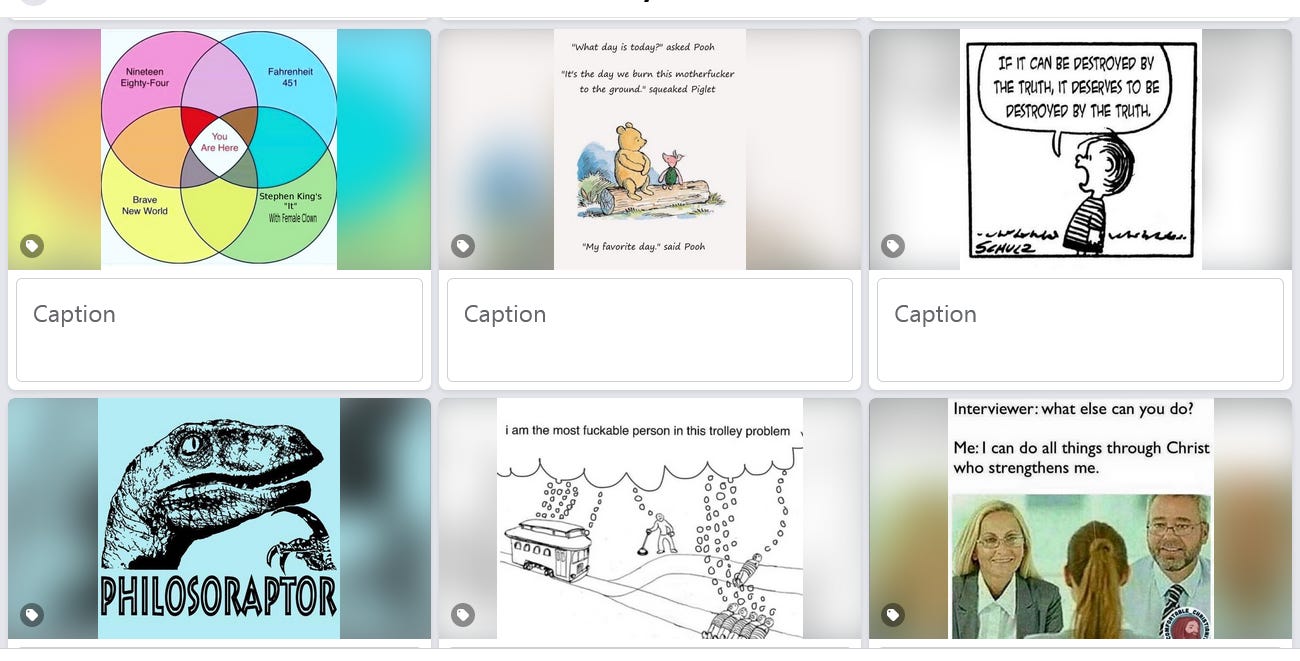Select the Peanuts speech-bubble comic thumbnail
Screen dimensions: 1300x661
point(1080,149)
